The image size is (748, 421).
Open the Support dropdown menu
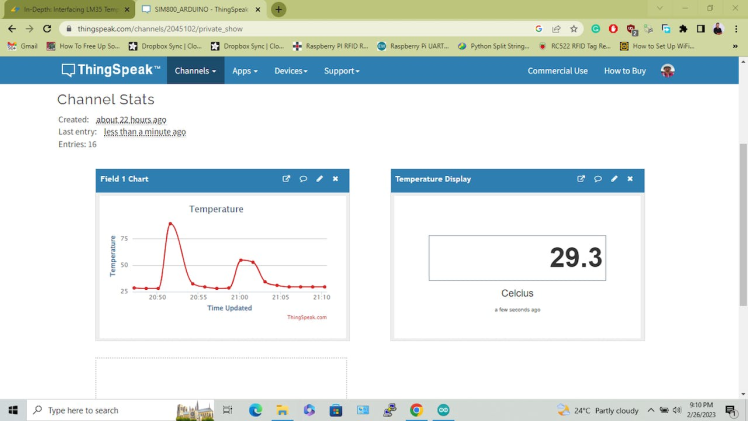(341, 71)
